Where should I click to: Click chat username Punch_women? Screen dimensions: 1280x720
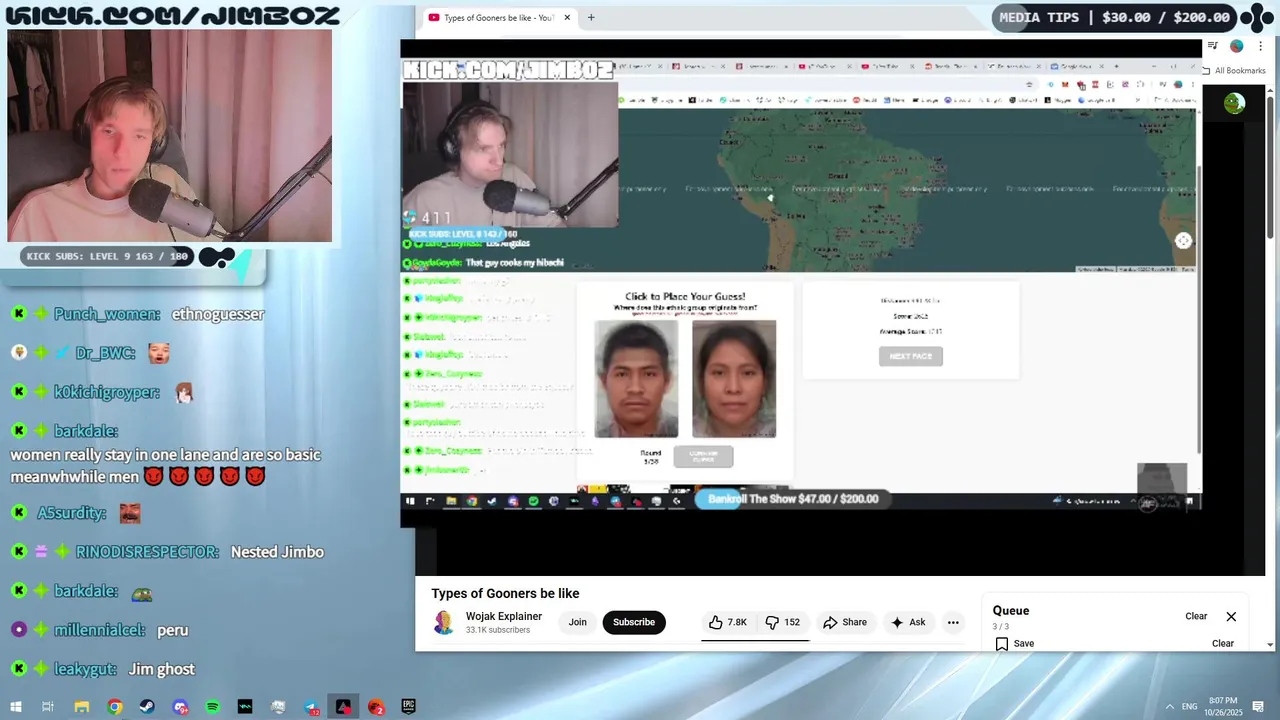coord(107,314)
